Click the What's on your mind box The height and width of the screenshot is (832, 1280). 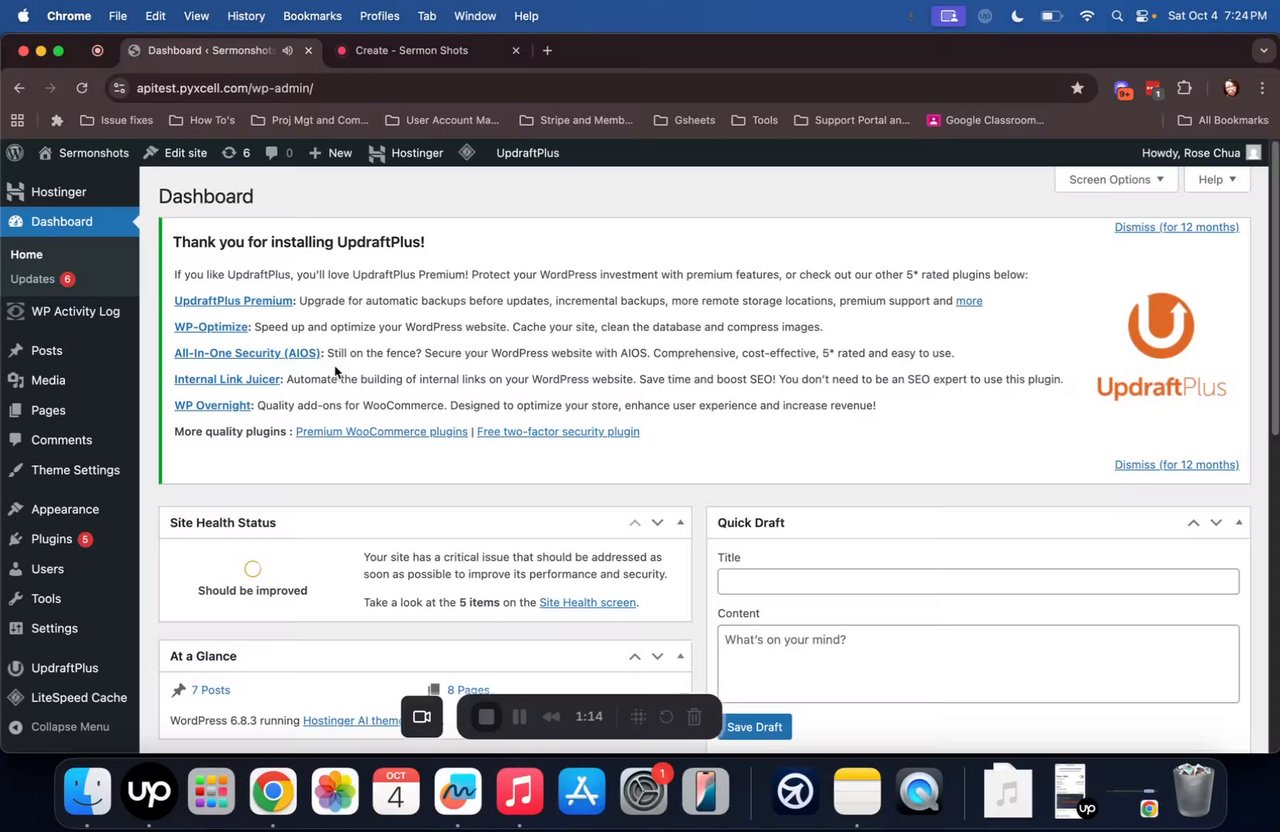[x=978, y=664]
